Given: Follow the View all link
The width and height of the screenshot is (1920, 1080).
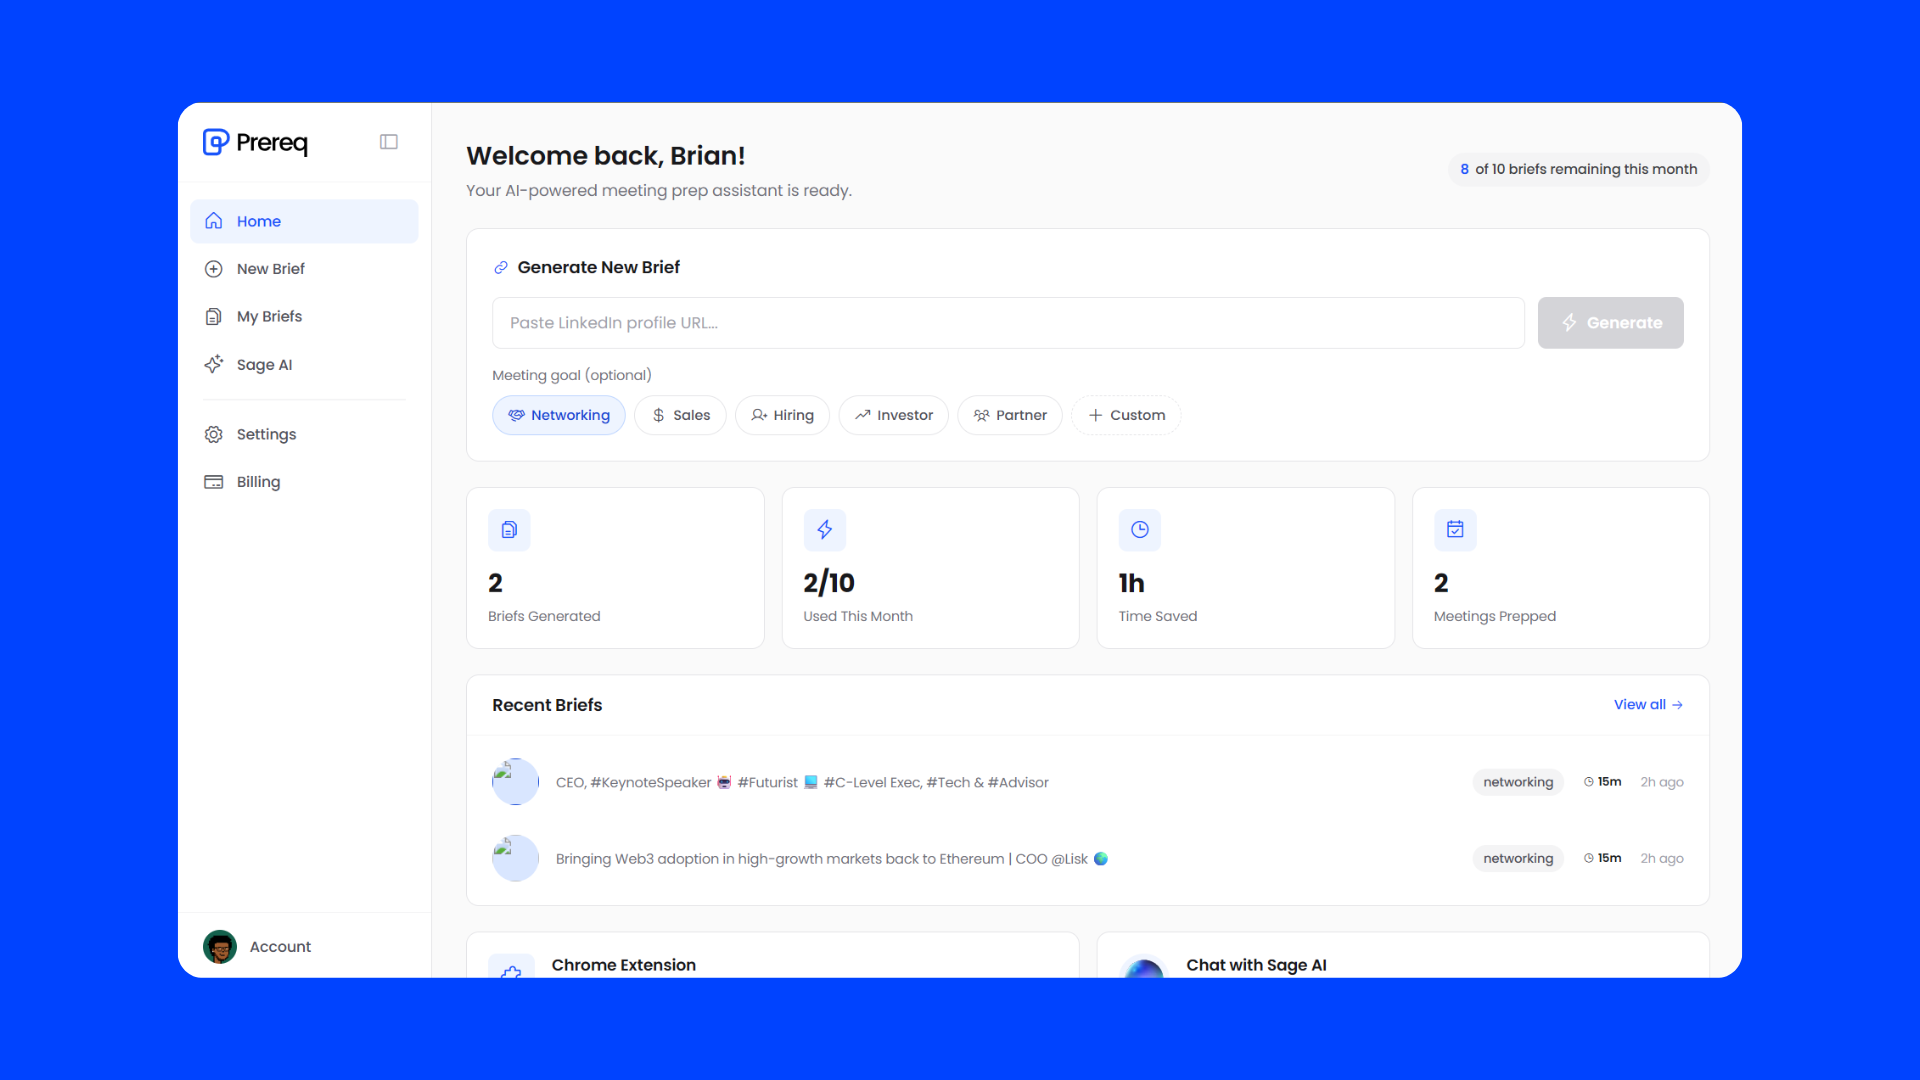Looking at the screenshot, I should coord(1647,705).
